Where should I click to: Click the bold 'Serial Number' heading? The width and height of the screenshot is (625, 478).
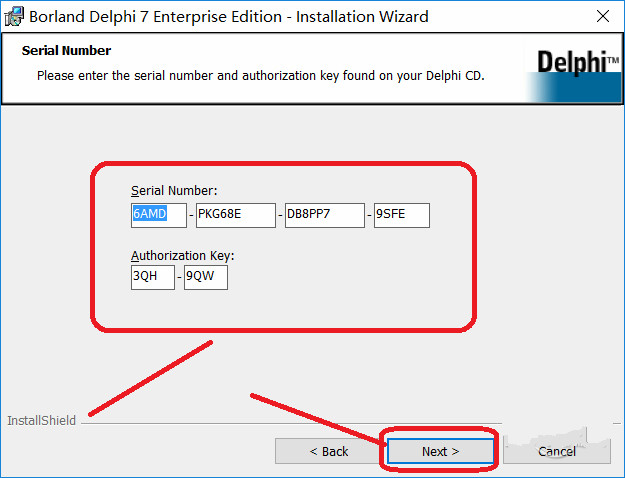tap(66, 51)
